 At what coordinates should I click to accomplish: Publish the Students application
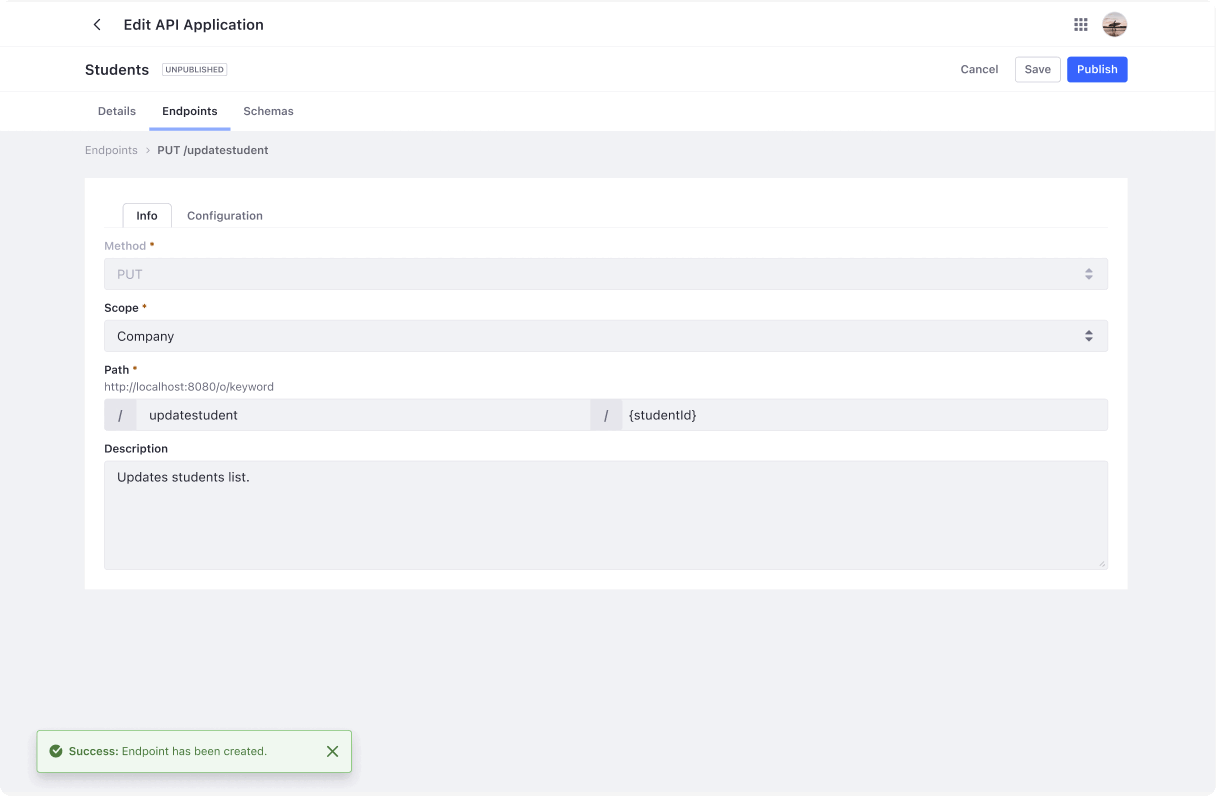1096,69
